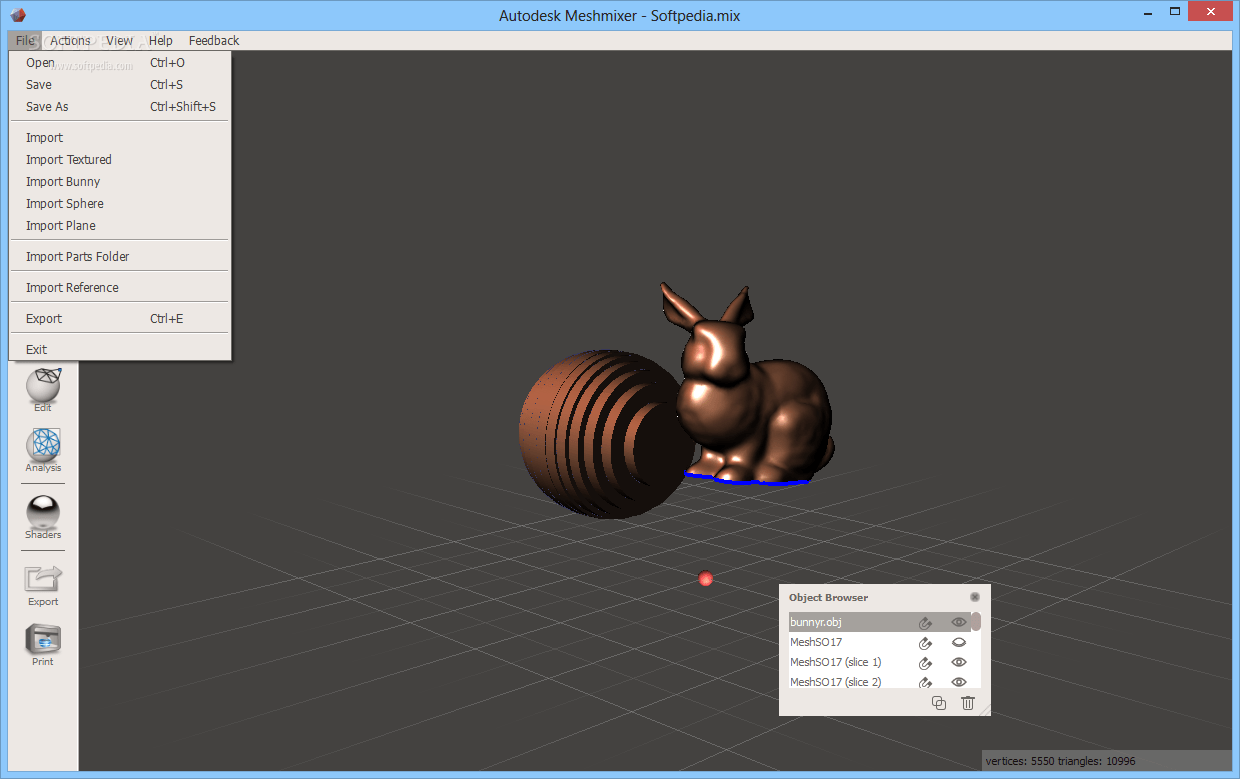Choose Import Reference menu entry
Image resolution: width=1240 pixels, height=779 pixels.
(x=120, y=288)
